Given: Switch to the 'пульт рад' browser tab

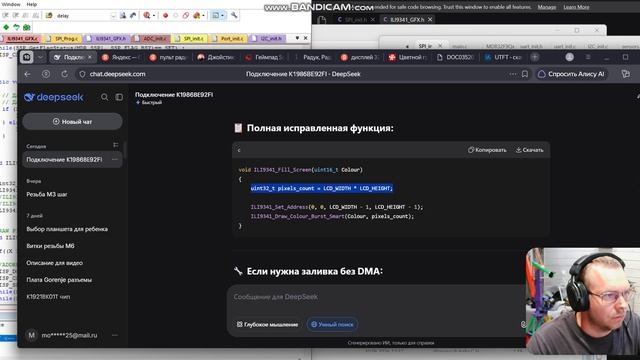Looking at the screenshot, I should 169,57.
